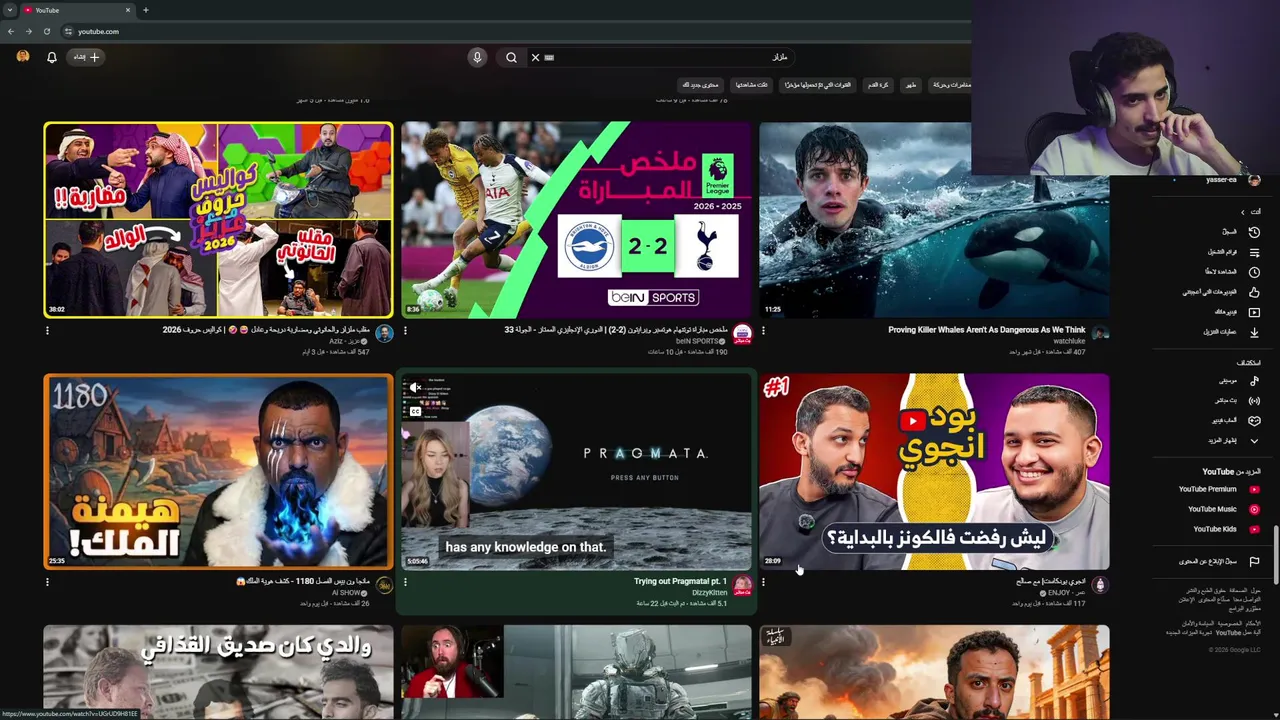Open the "Proving Killer Whales Aren't As Dangerous" title
The image size is (1280, 720).
coord(986,330)
